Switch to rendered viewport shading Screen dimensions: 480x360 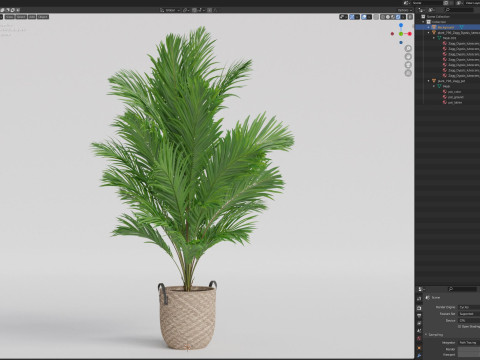pyautogui.click(x=398, y=17)
